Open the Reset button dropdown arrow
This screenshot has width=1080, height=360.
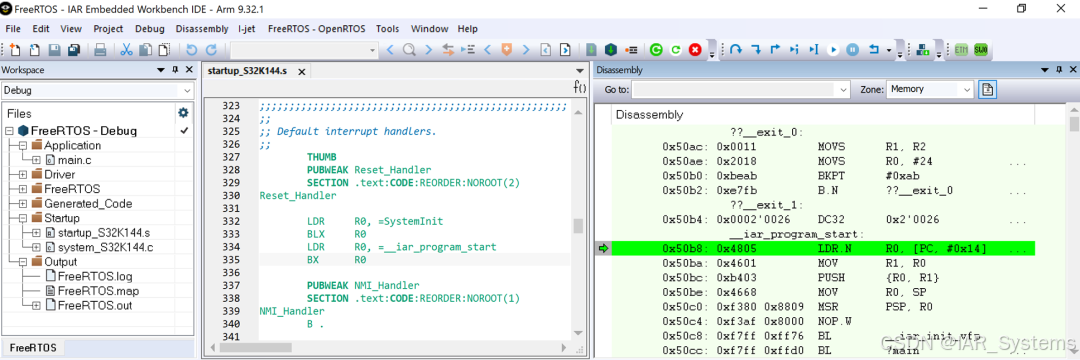click(x=889, y=50)
